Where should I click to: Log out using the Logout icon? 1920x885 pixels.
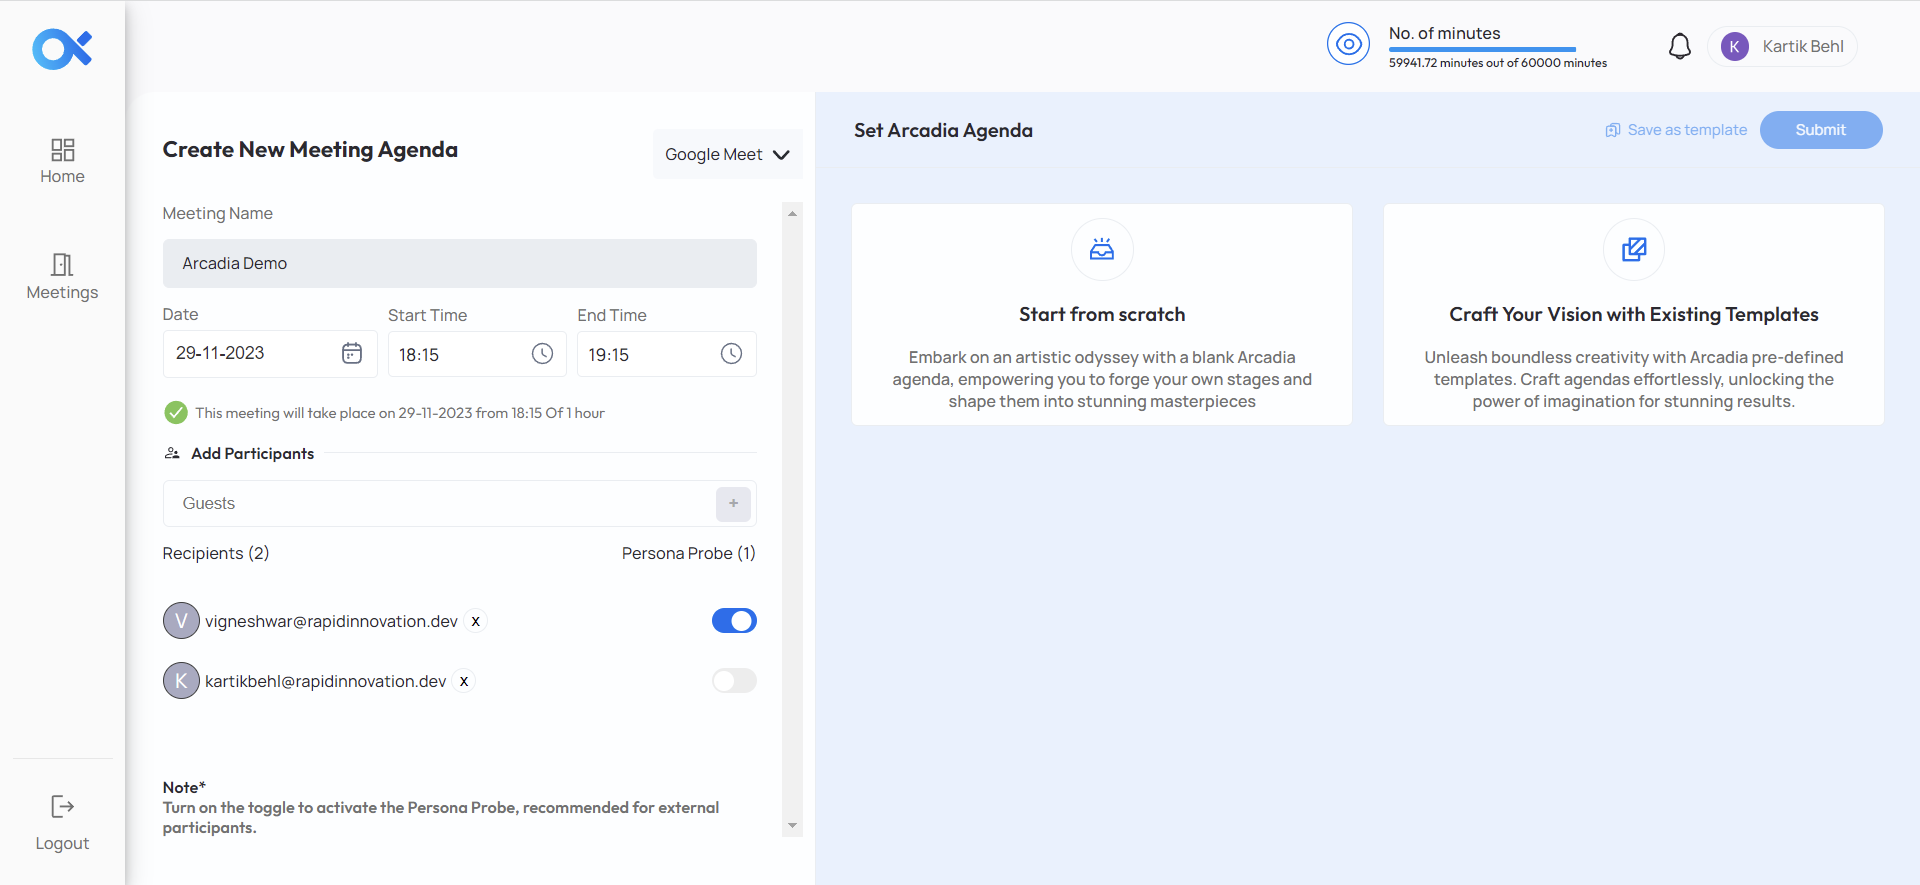point(62,806)
